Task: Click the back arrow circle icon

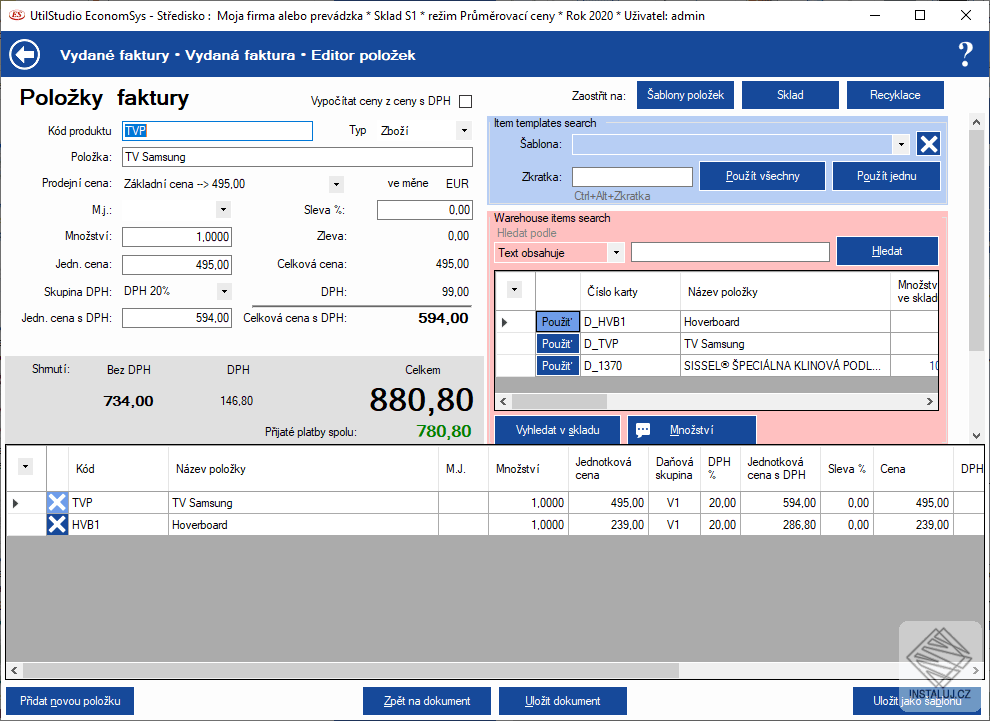Action: click(x=25, y=55)
